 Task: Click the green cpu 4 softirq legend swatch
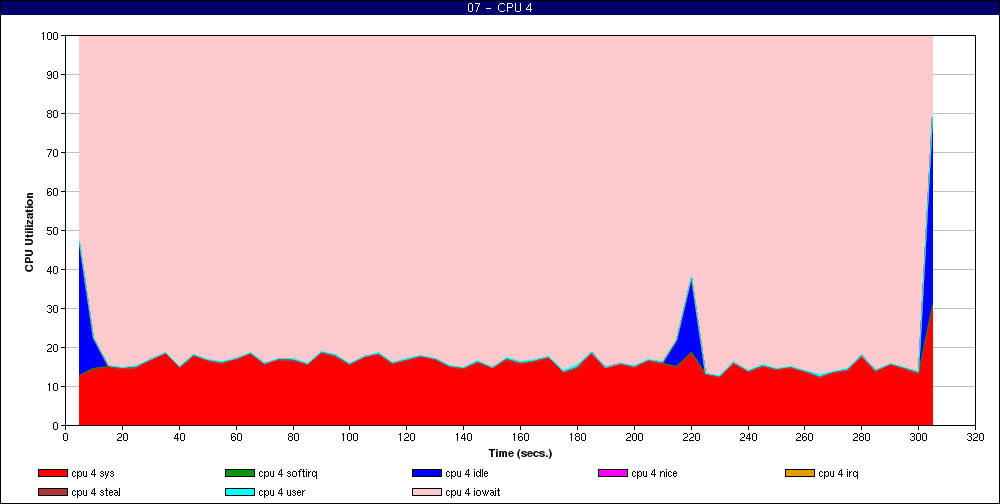pos(240,473)
